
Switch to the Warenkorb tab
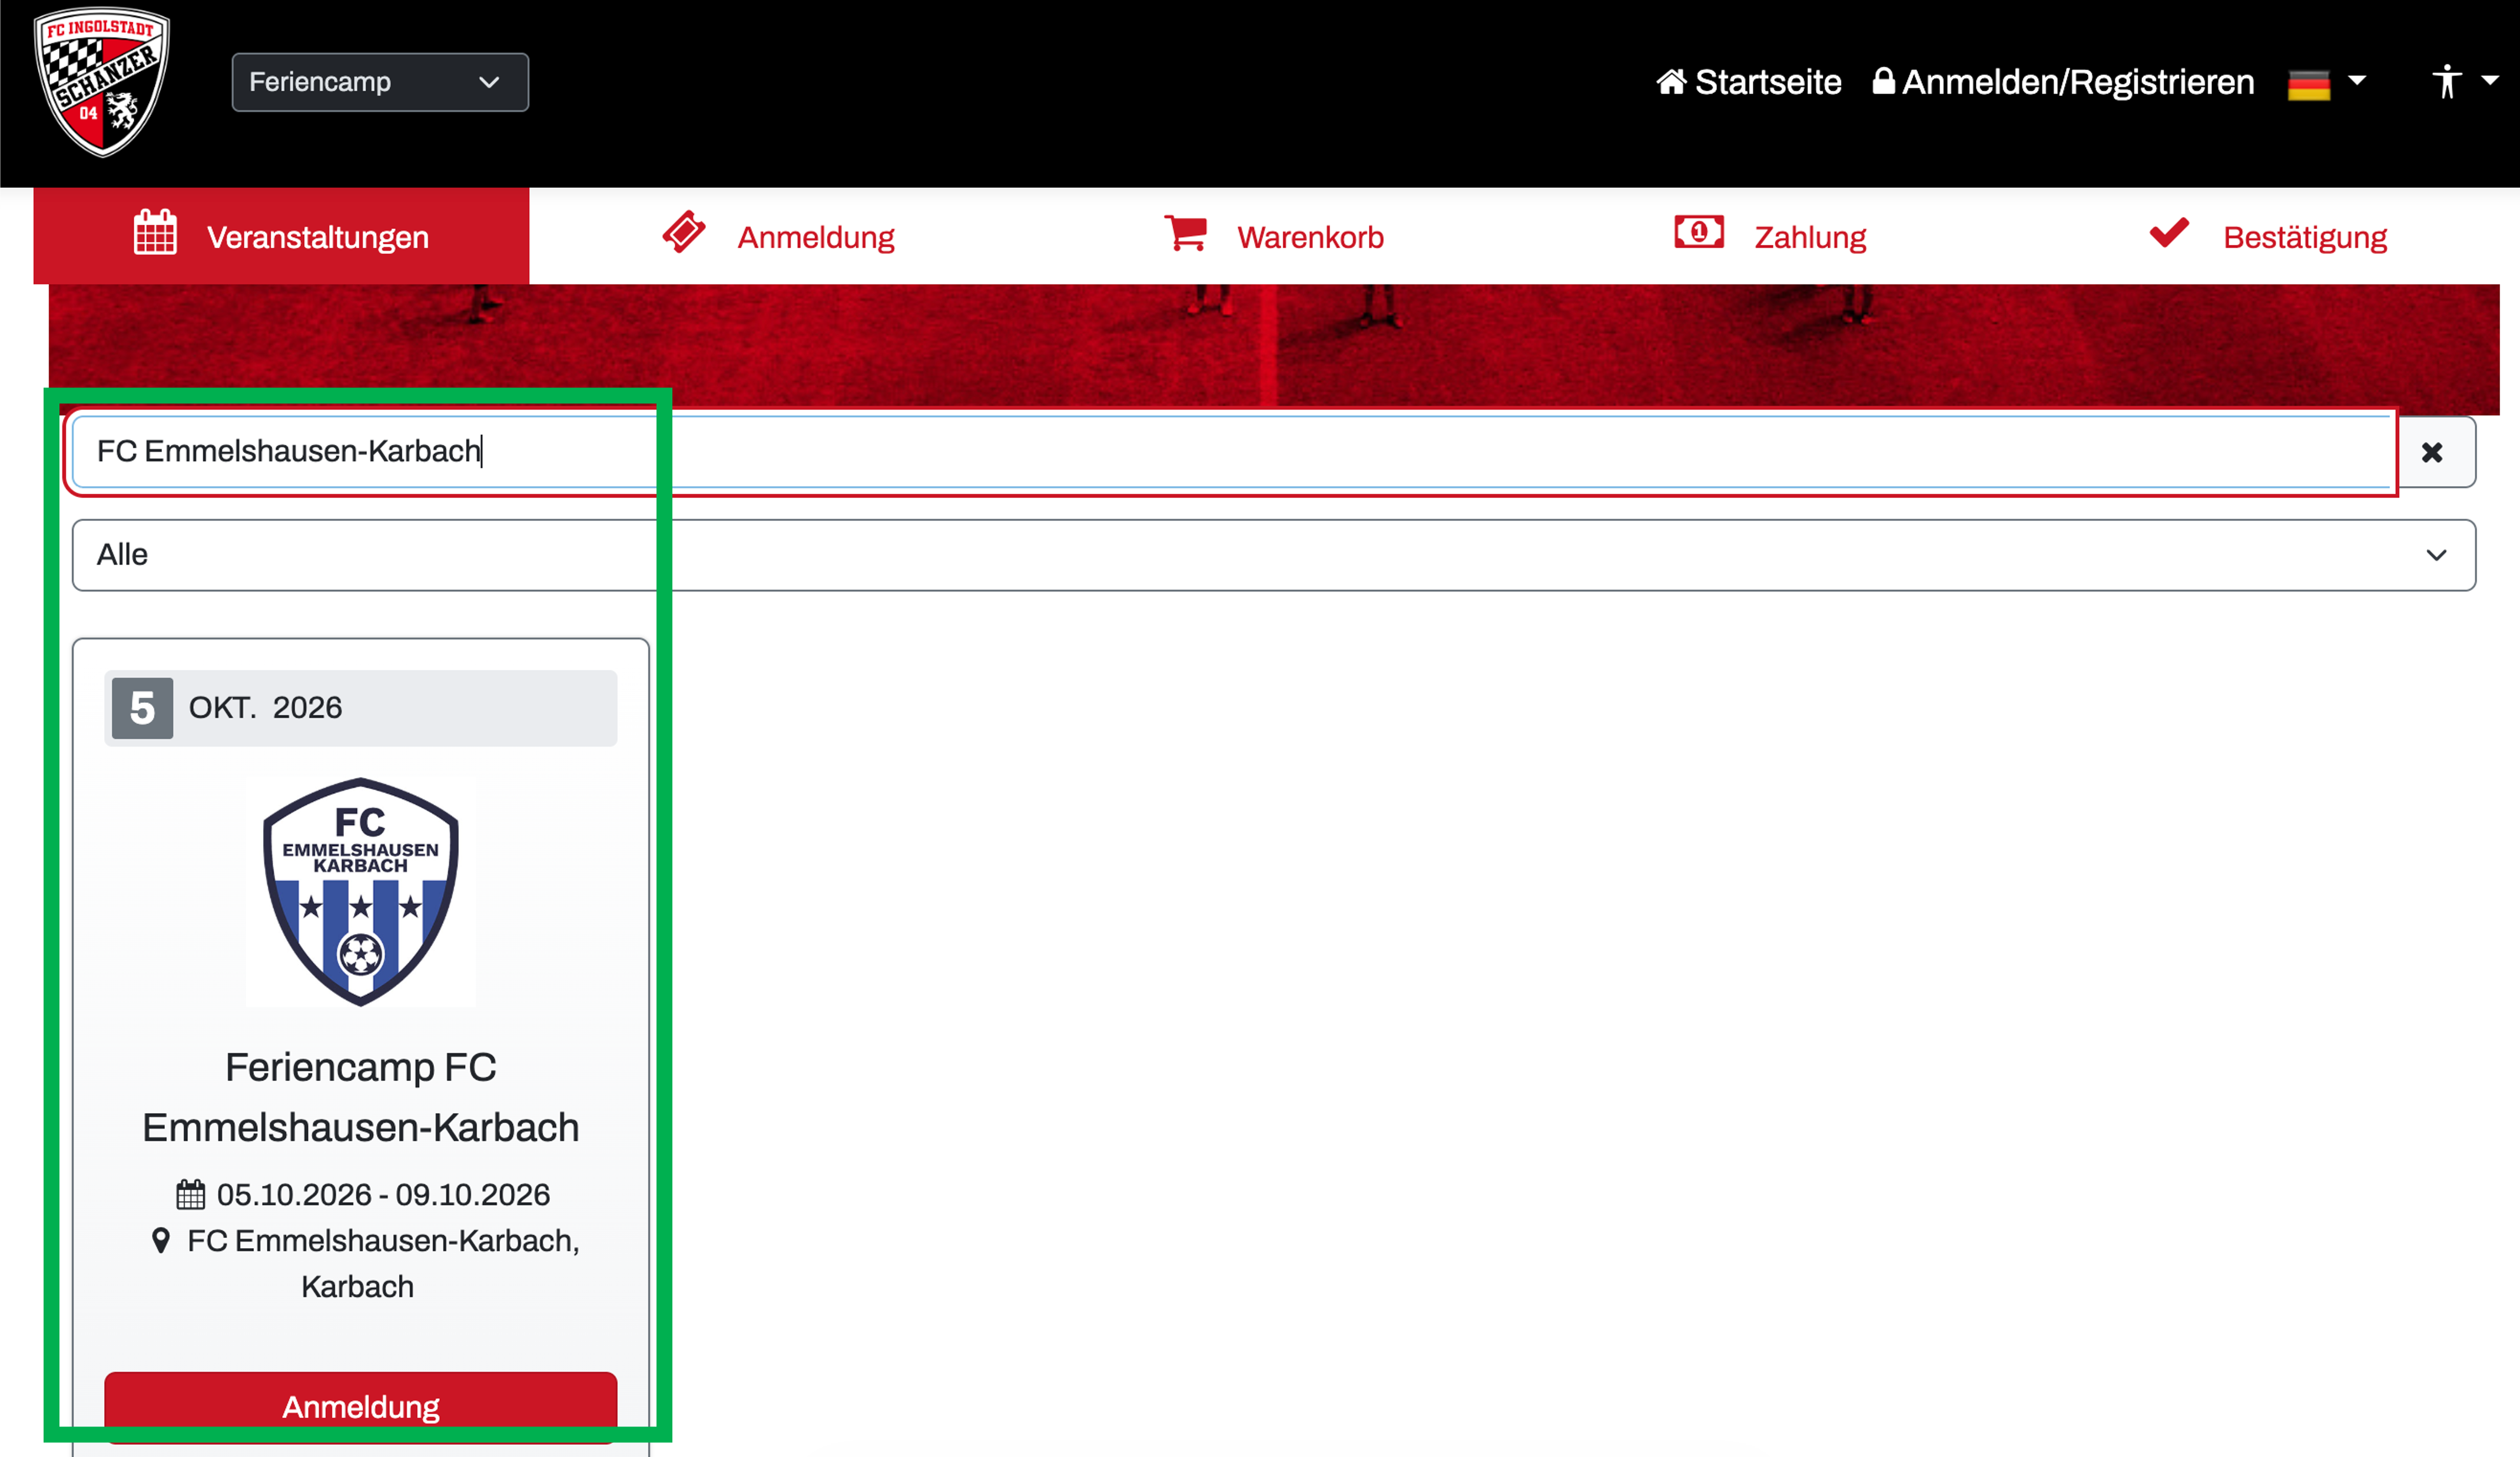(x=1309, y=237)
